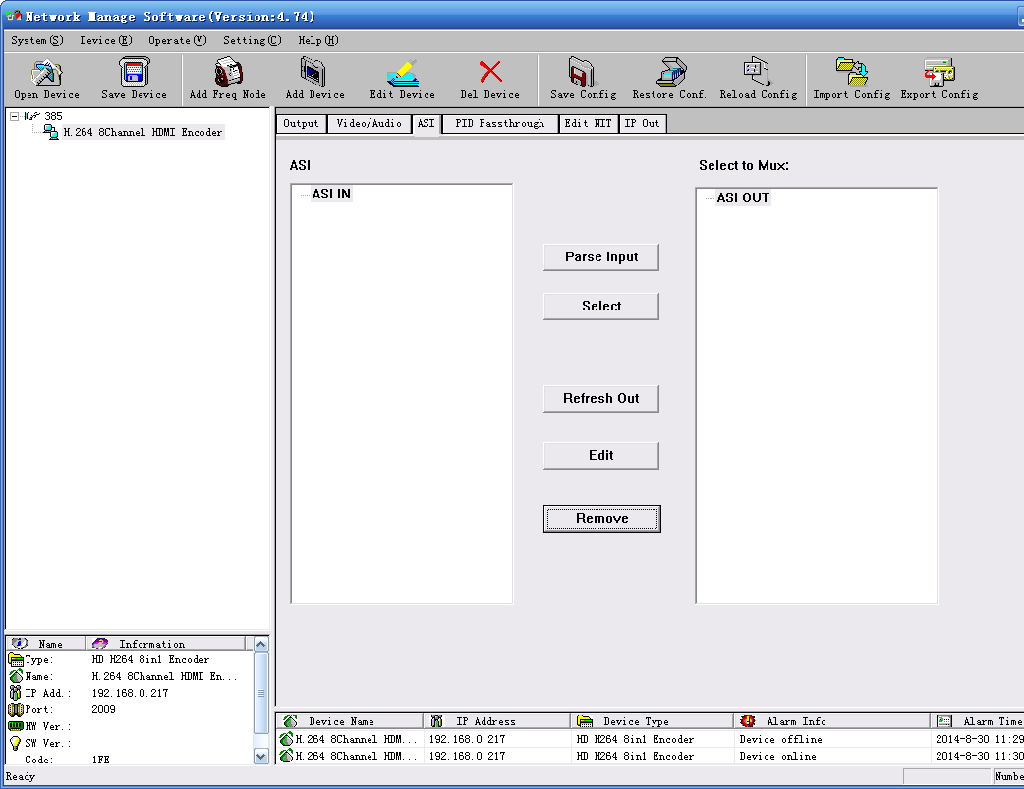Click the status icon of the Device online row
Screen dimensions: 1024x789
[286, 756]
